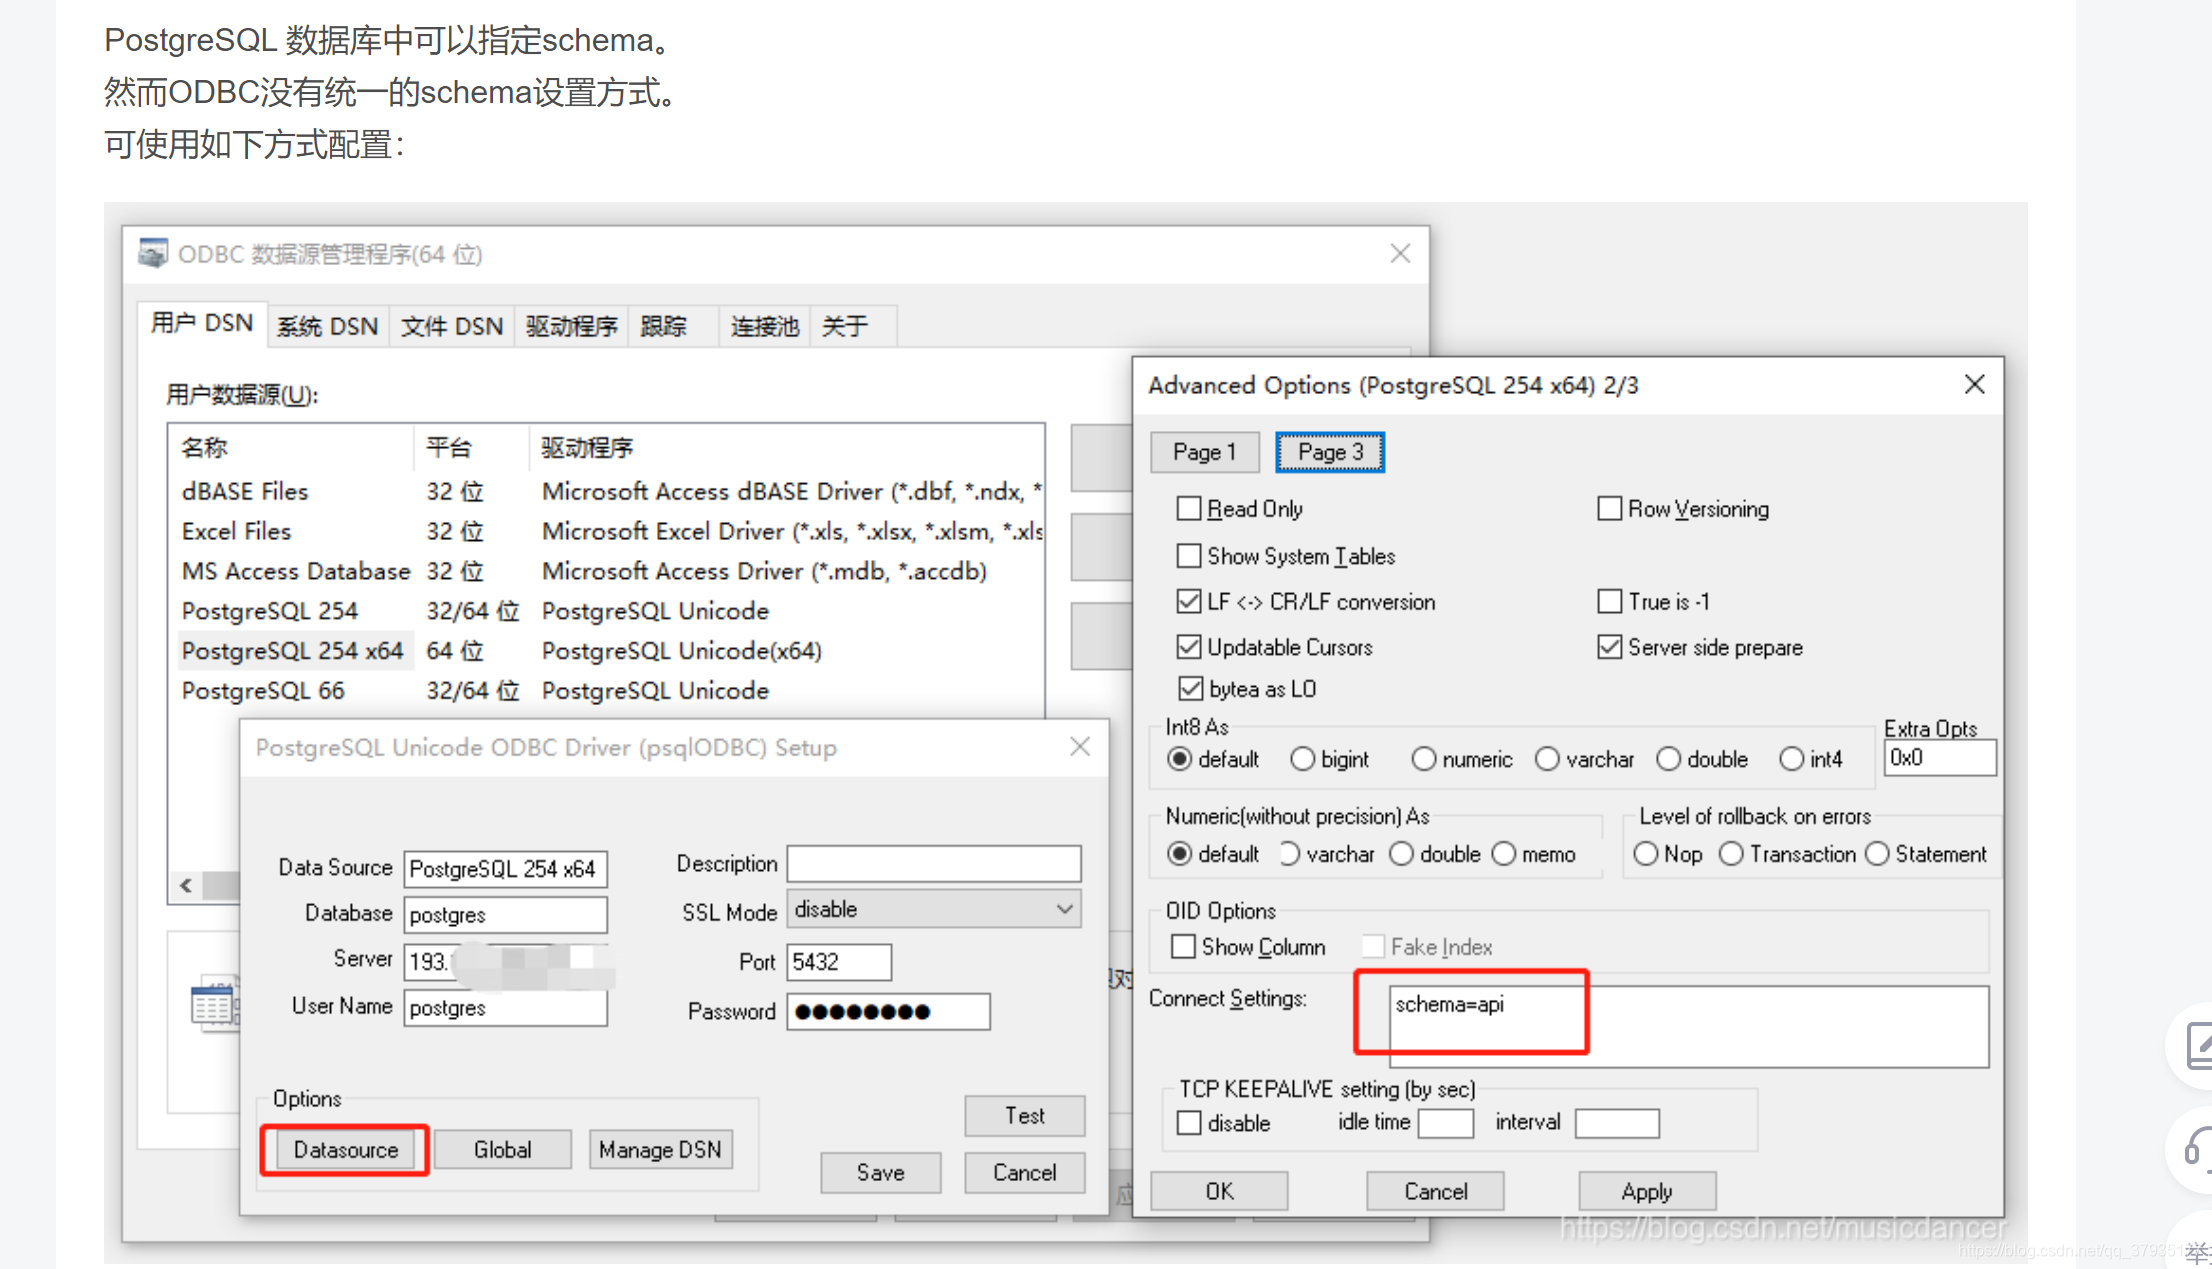
Task: Switch to 系统 DSN tab
Action: tap(328, 327)
